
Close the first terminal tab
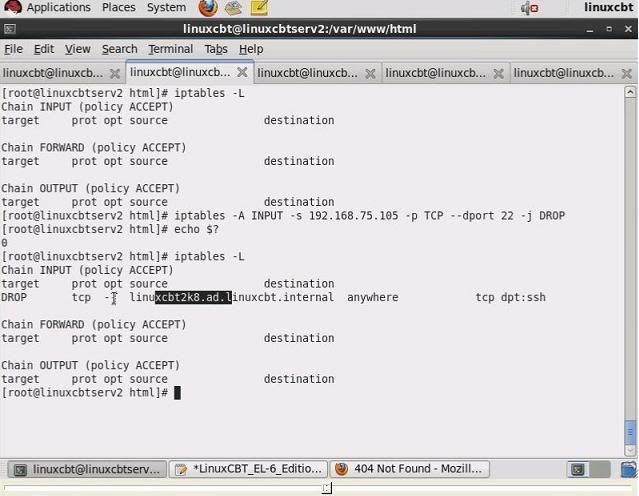click(x=115, y=74)
